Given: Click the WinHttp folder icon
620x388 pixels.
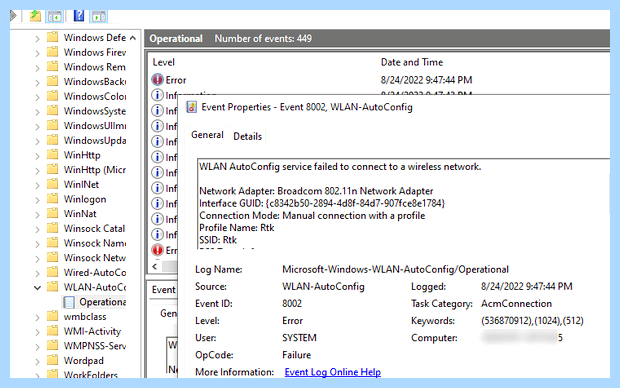Looking at the screenshot, I should [x=53, y=155].
